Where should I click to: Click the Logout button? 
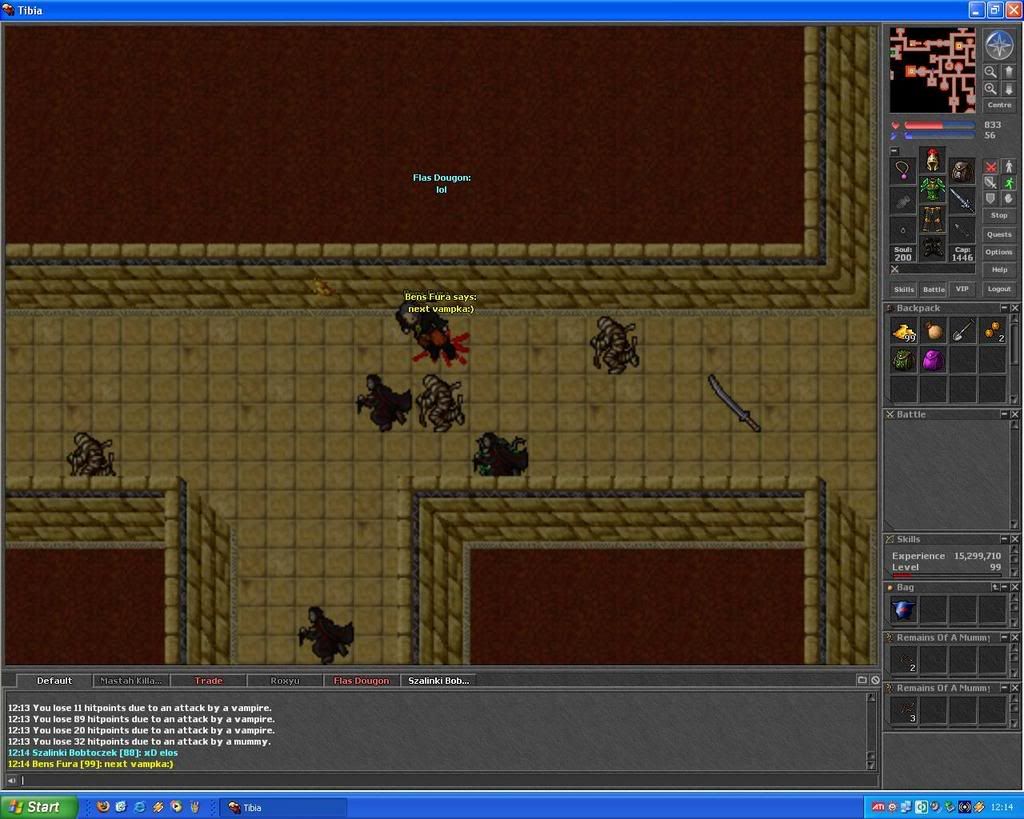tap(999, 289)
